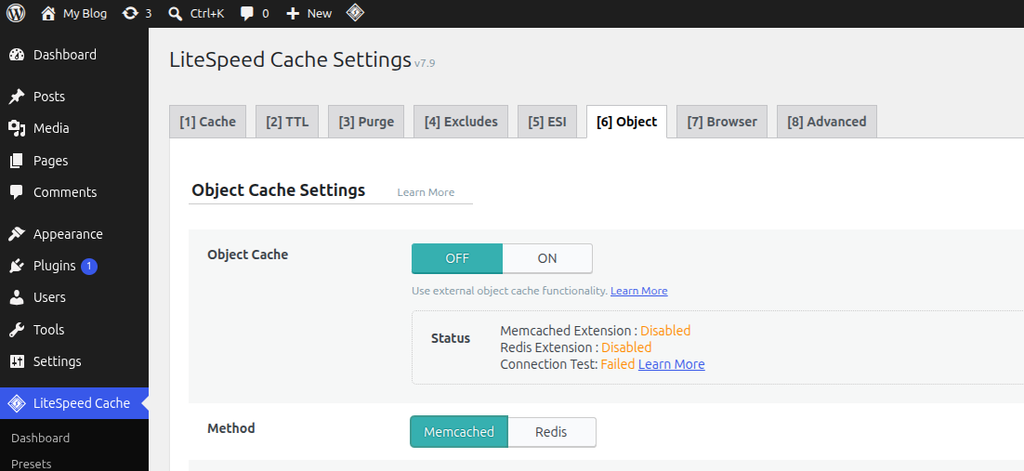Image resolution: width=1024 pixels, height=471 pixels.
Task: Open Learn More beside Object Cache Settings
Action: 426,192
